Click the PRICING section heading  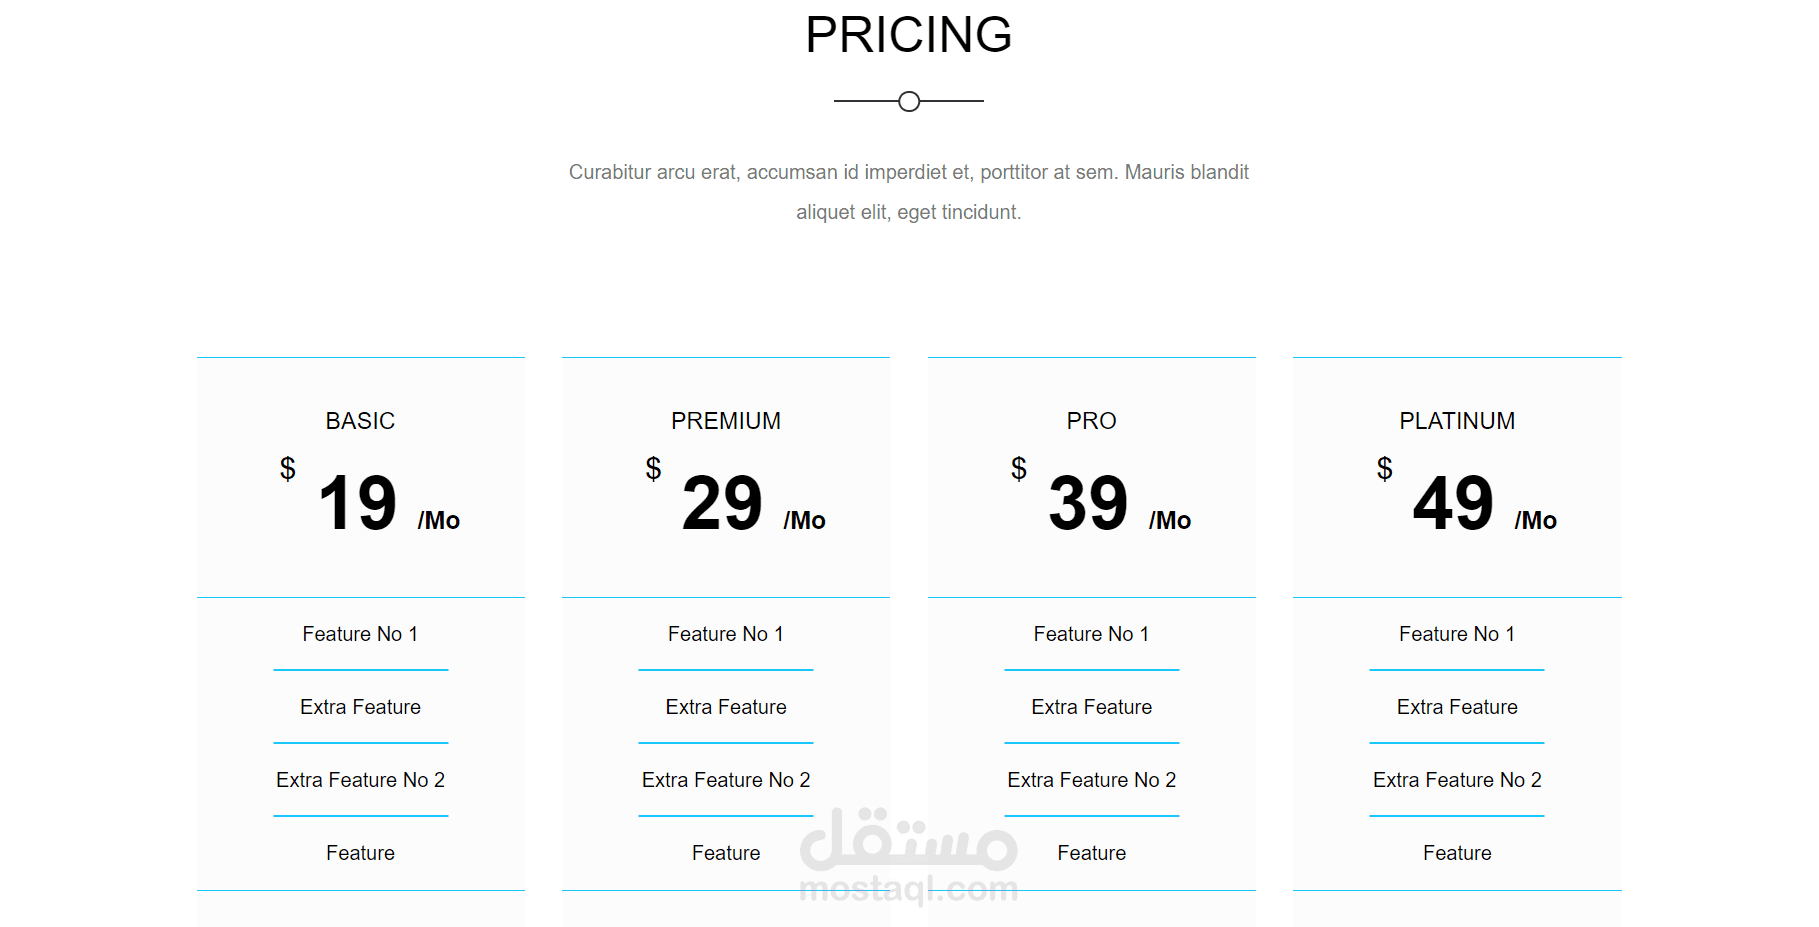908,35
